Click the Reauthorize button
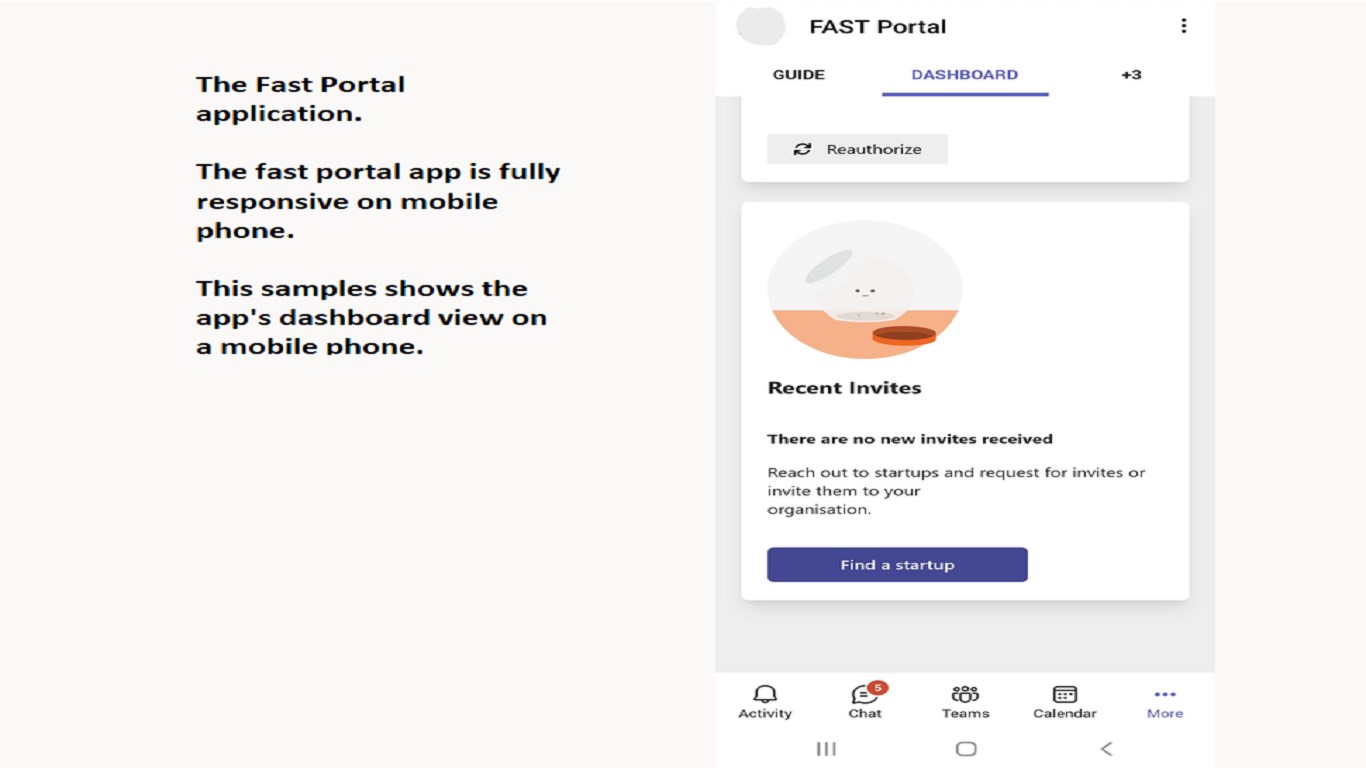The width and height of the screenshot is (1366, 768). coord(857,149)
